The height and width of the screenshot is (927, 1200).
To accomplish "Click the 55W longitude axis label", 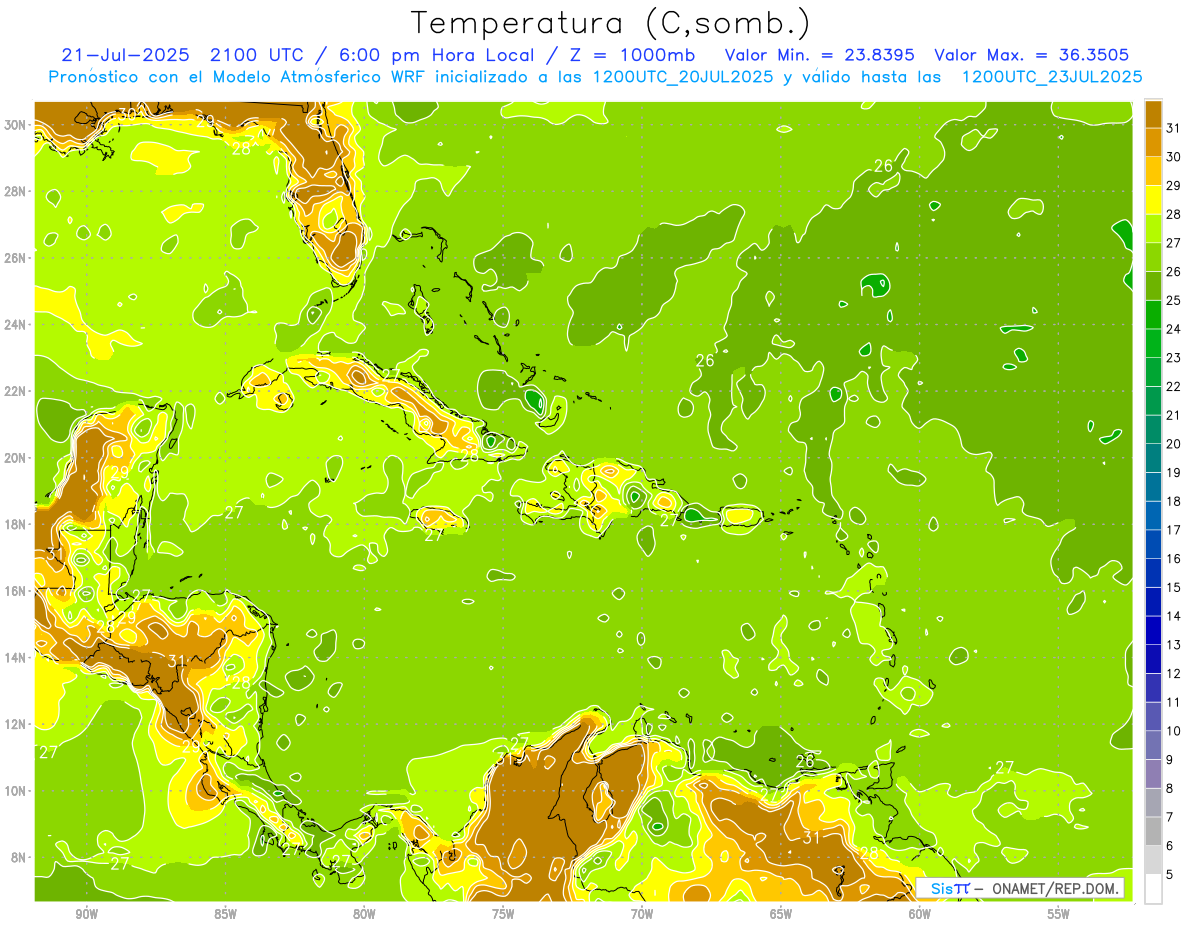I will tap(1059, 914).
